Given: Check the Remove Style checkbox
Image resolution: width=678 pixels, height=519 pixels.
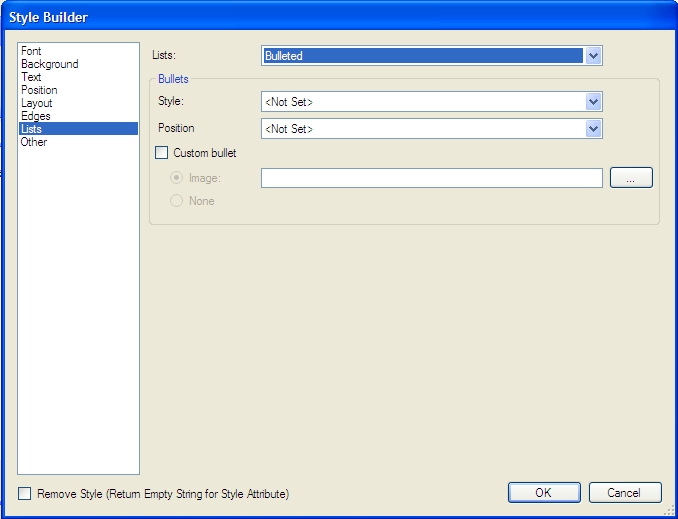Looking at the screenshot, I should pyautogui.click(x=25, y=494).
